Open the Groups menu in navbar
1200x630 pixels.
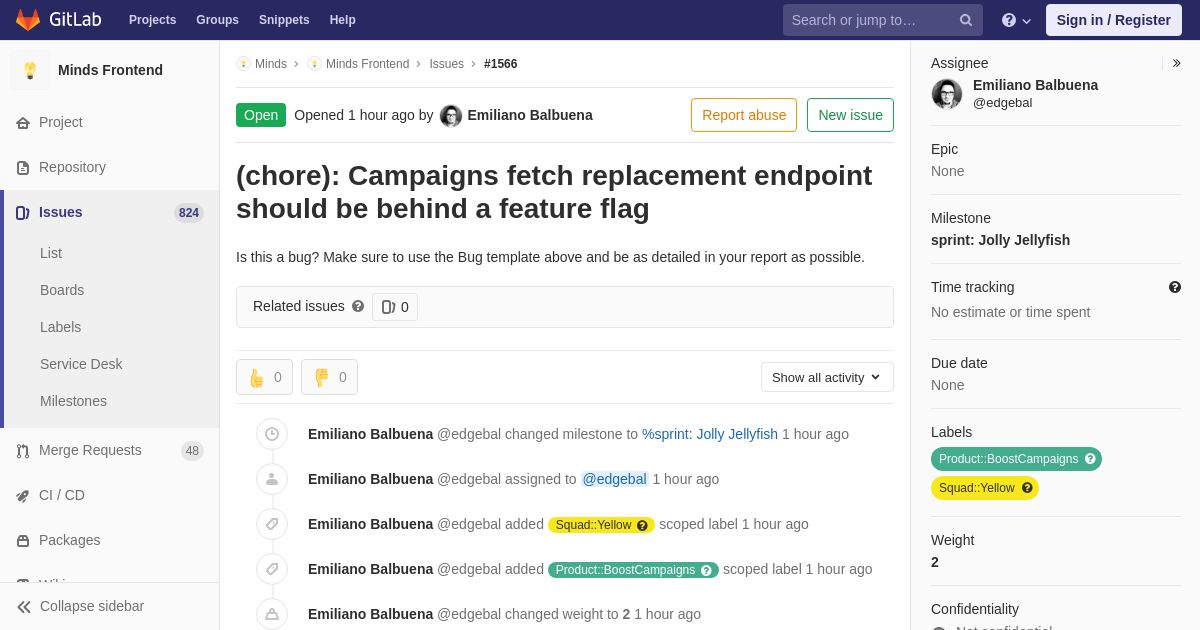click(217, 20)
